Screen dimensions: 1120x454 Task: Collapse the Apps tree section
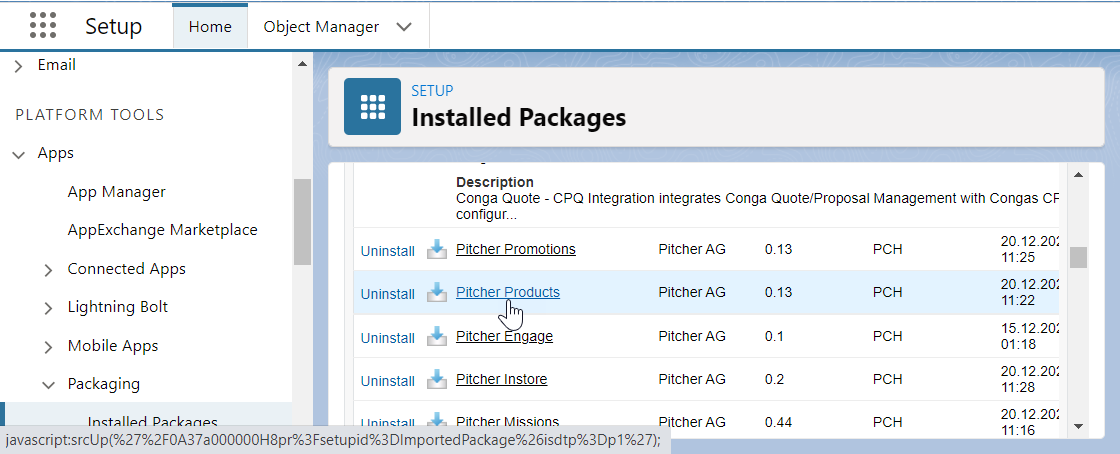[x=19, y=154]
